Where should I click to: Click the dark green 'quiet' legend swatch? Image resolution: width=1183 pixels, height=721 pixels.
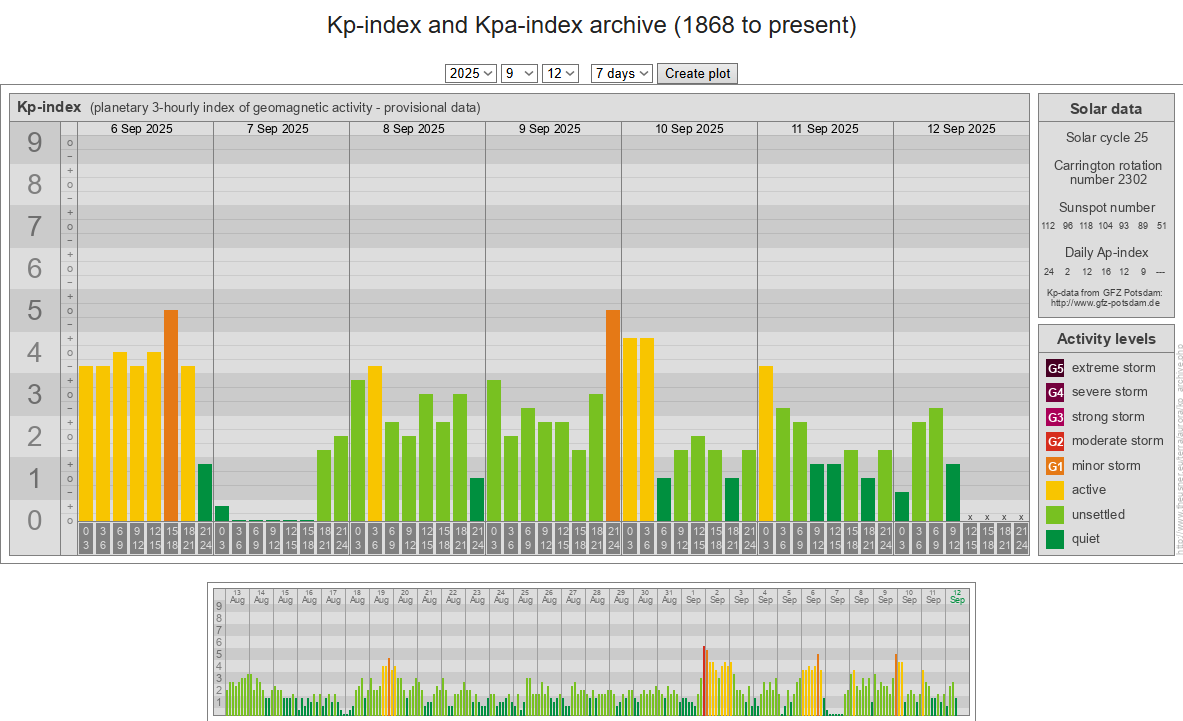pos(1055,539)
